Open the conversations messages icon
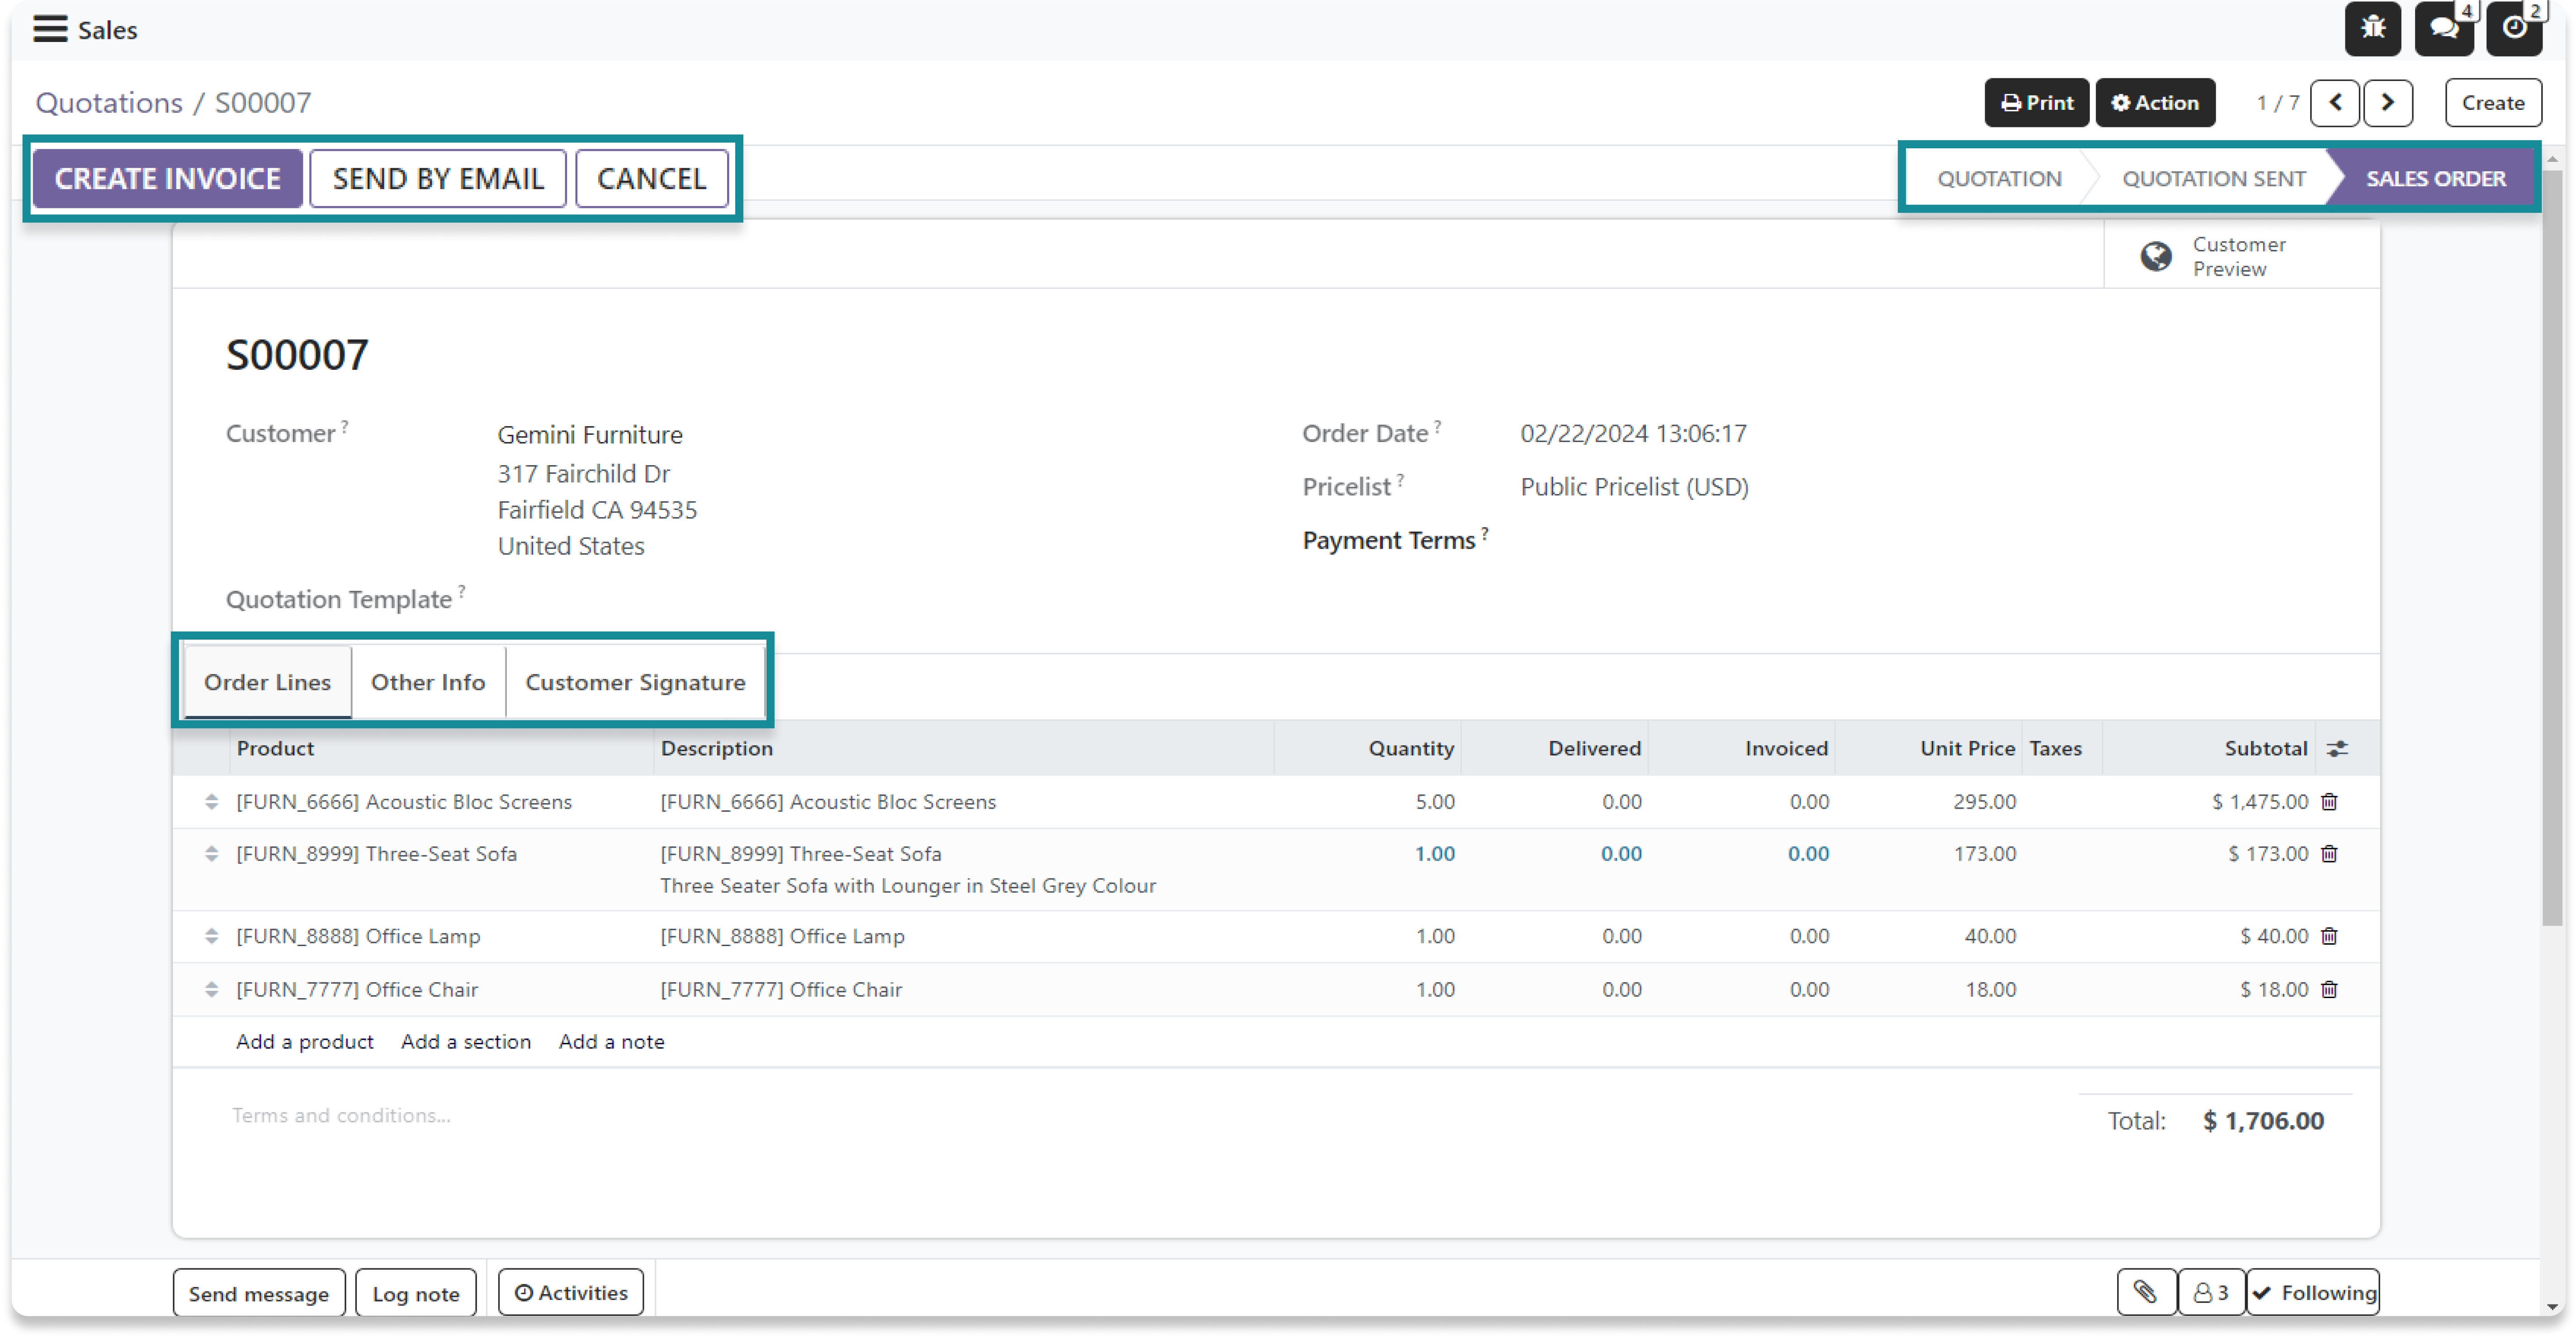The width and height of the screenshot is (2576, 1338). point(2443,27)
